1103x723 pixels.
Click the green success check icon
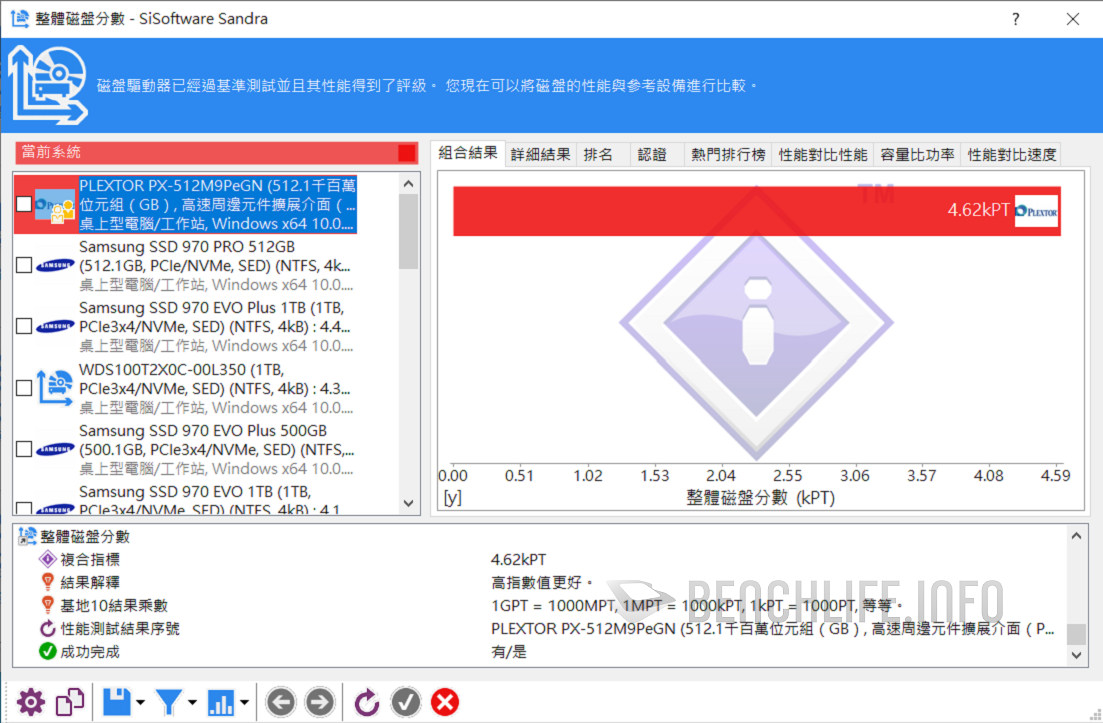click(x=47, y=651)
